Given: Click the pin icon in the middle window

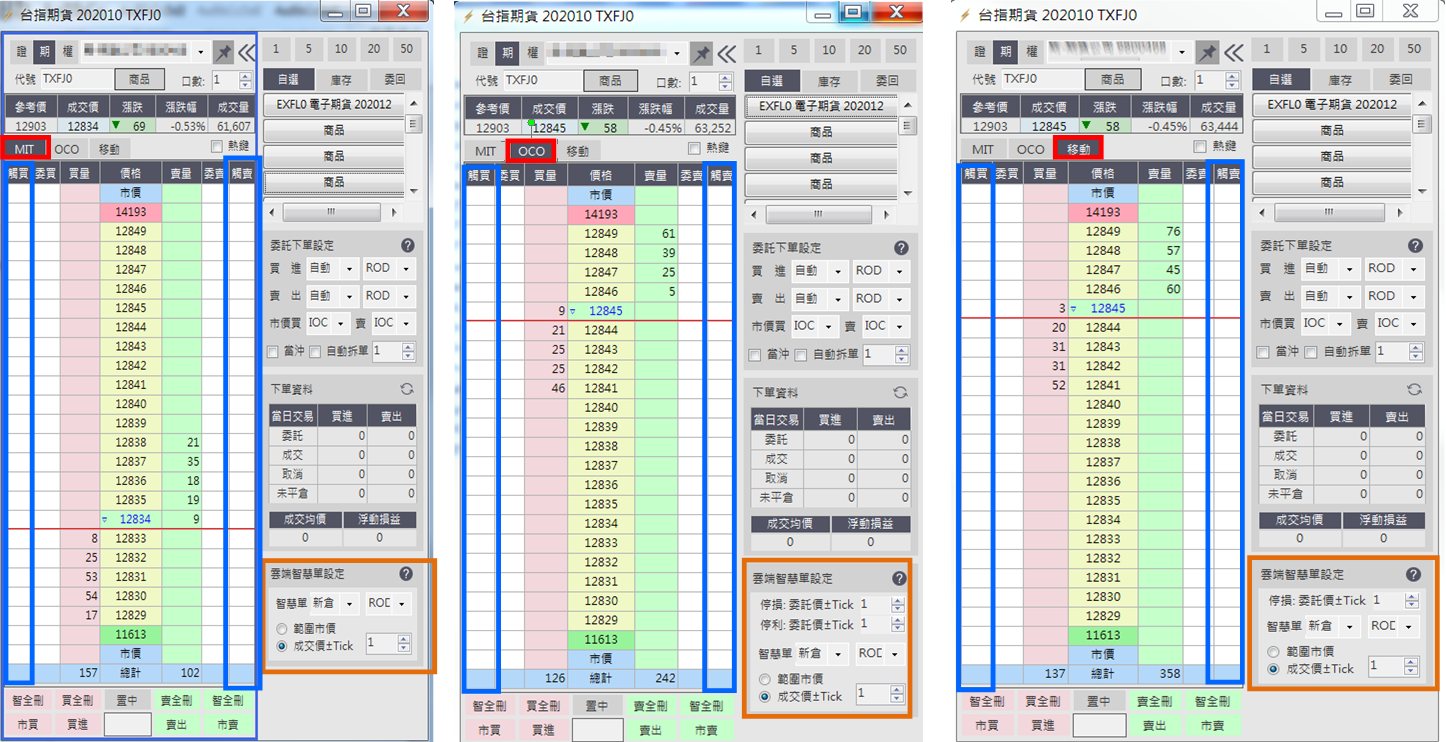Looking at the screenshot, I should coord(703,54).
